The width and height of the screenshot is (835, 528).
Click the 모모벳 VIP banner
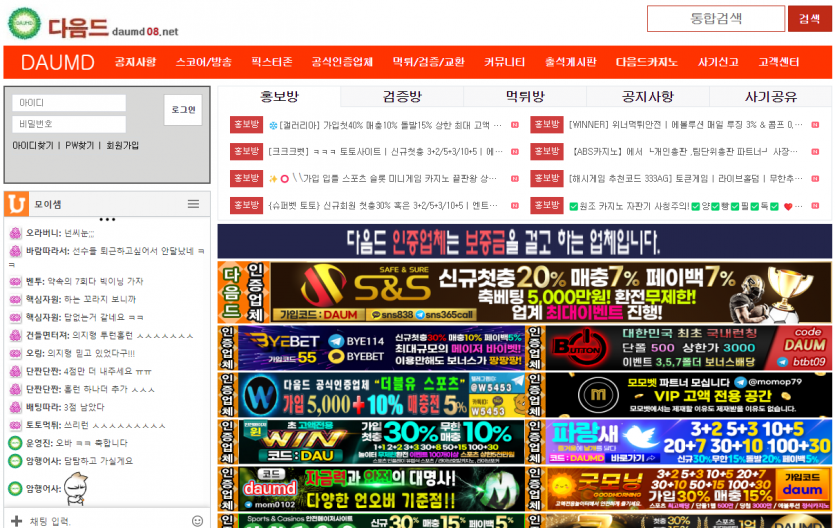coord(678,395)
